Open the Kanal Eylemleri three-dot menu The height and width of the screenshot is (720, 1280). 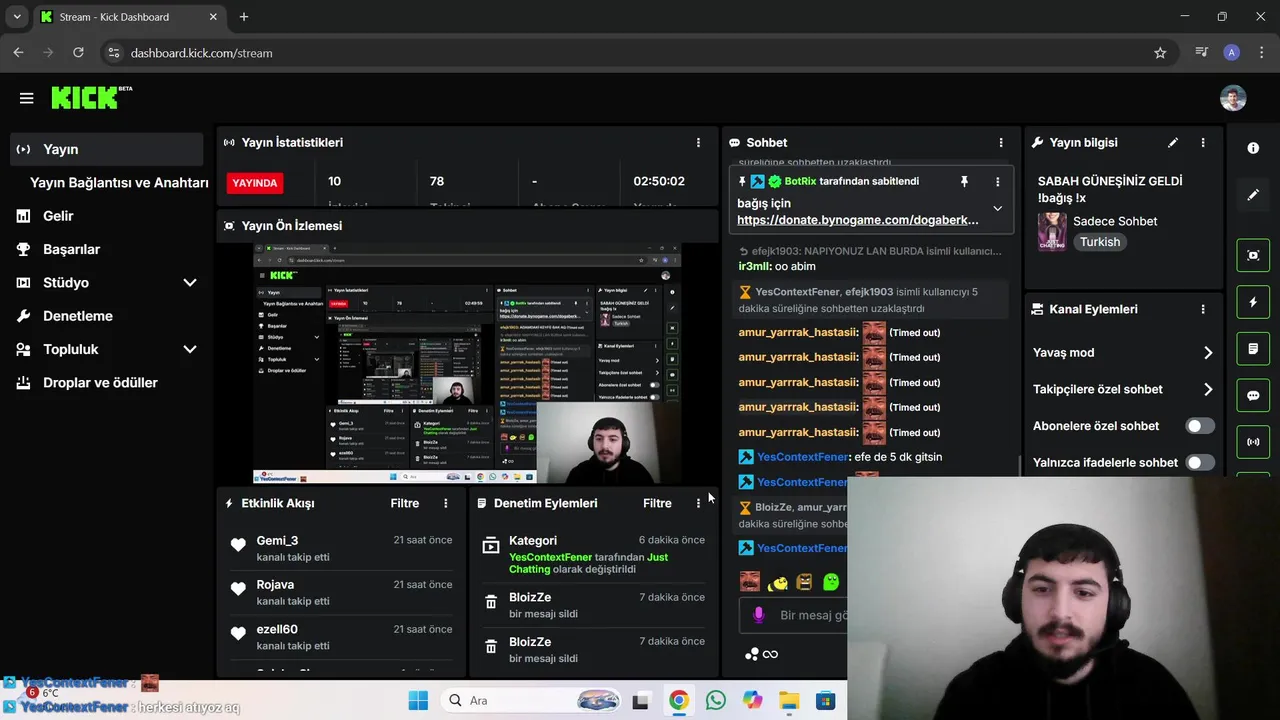point(1203,310)
